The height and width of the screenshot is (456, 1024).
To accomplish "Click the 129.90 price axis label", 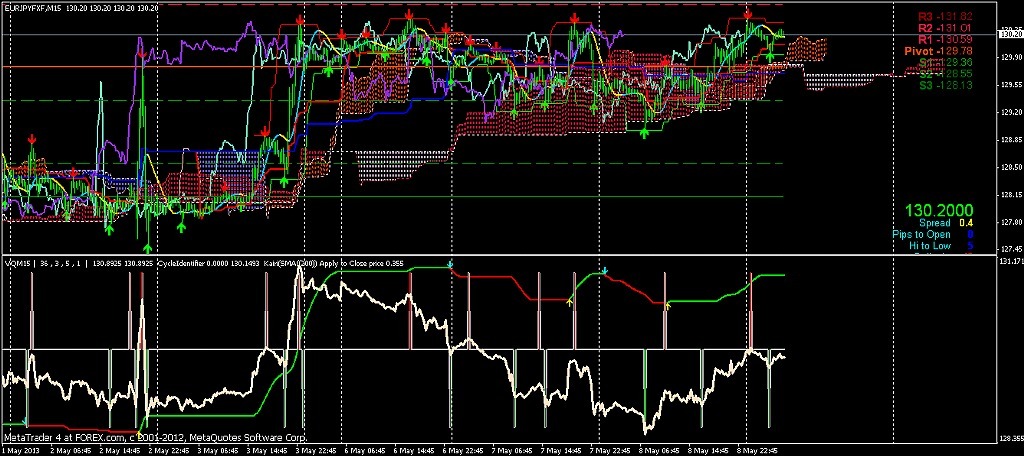I will pos(1010,57).
